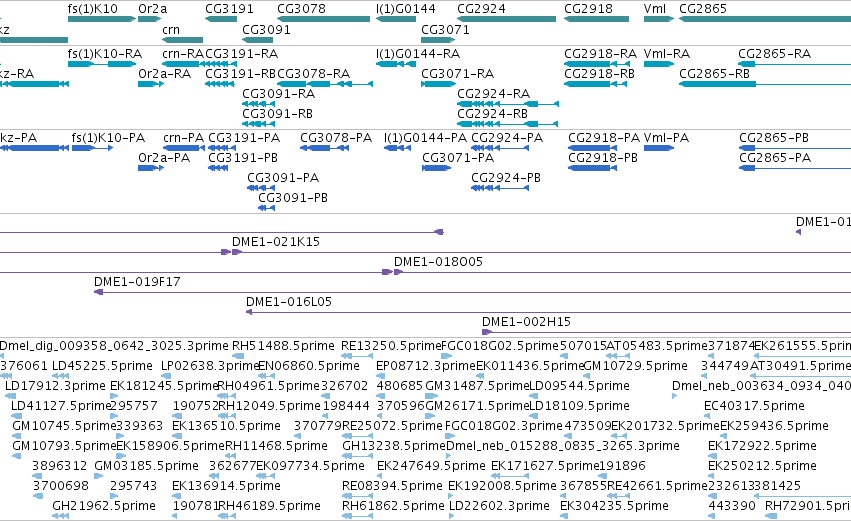The image size is (851, 521).
Task: Select BAC clone label DME1-018O05
Action: (438, 262)
